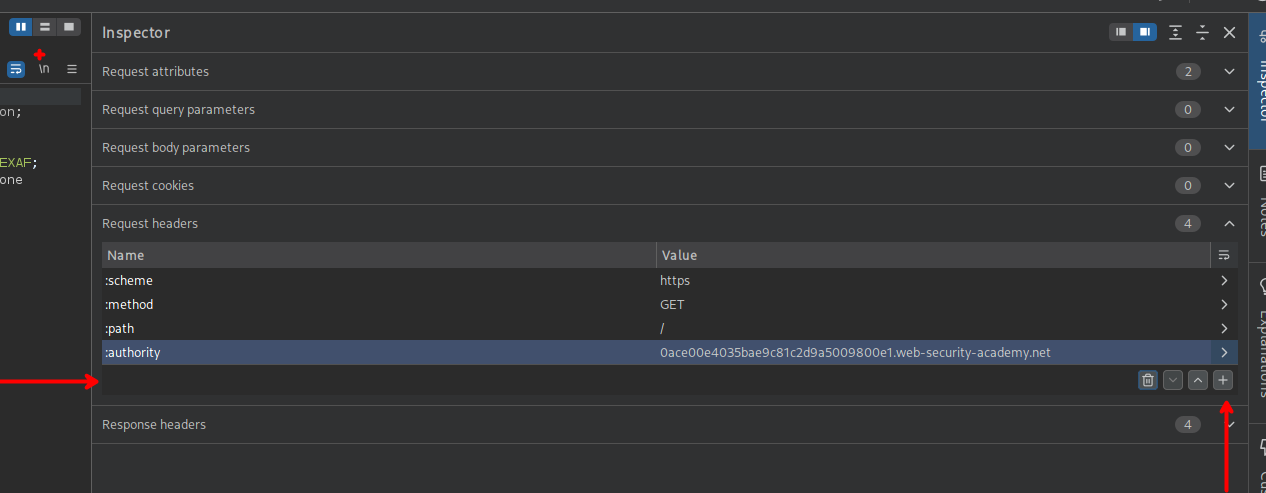Sort headers by the Name column
The width and height of the screenshot is (1266, 493).
point(378,255)
